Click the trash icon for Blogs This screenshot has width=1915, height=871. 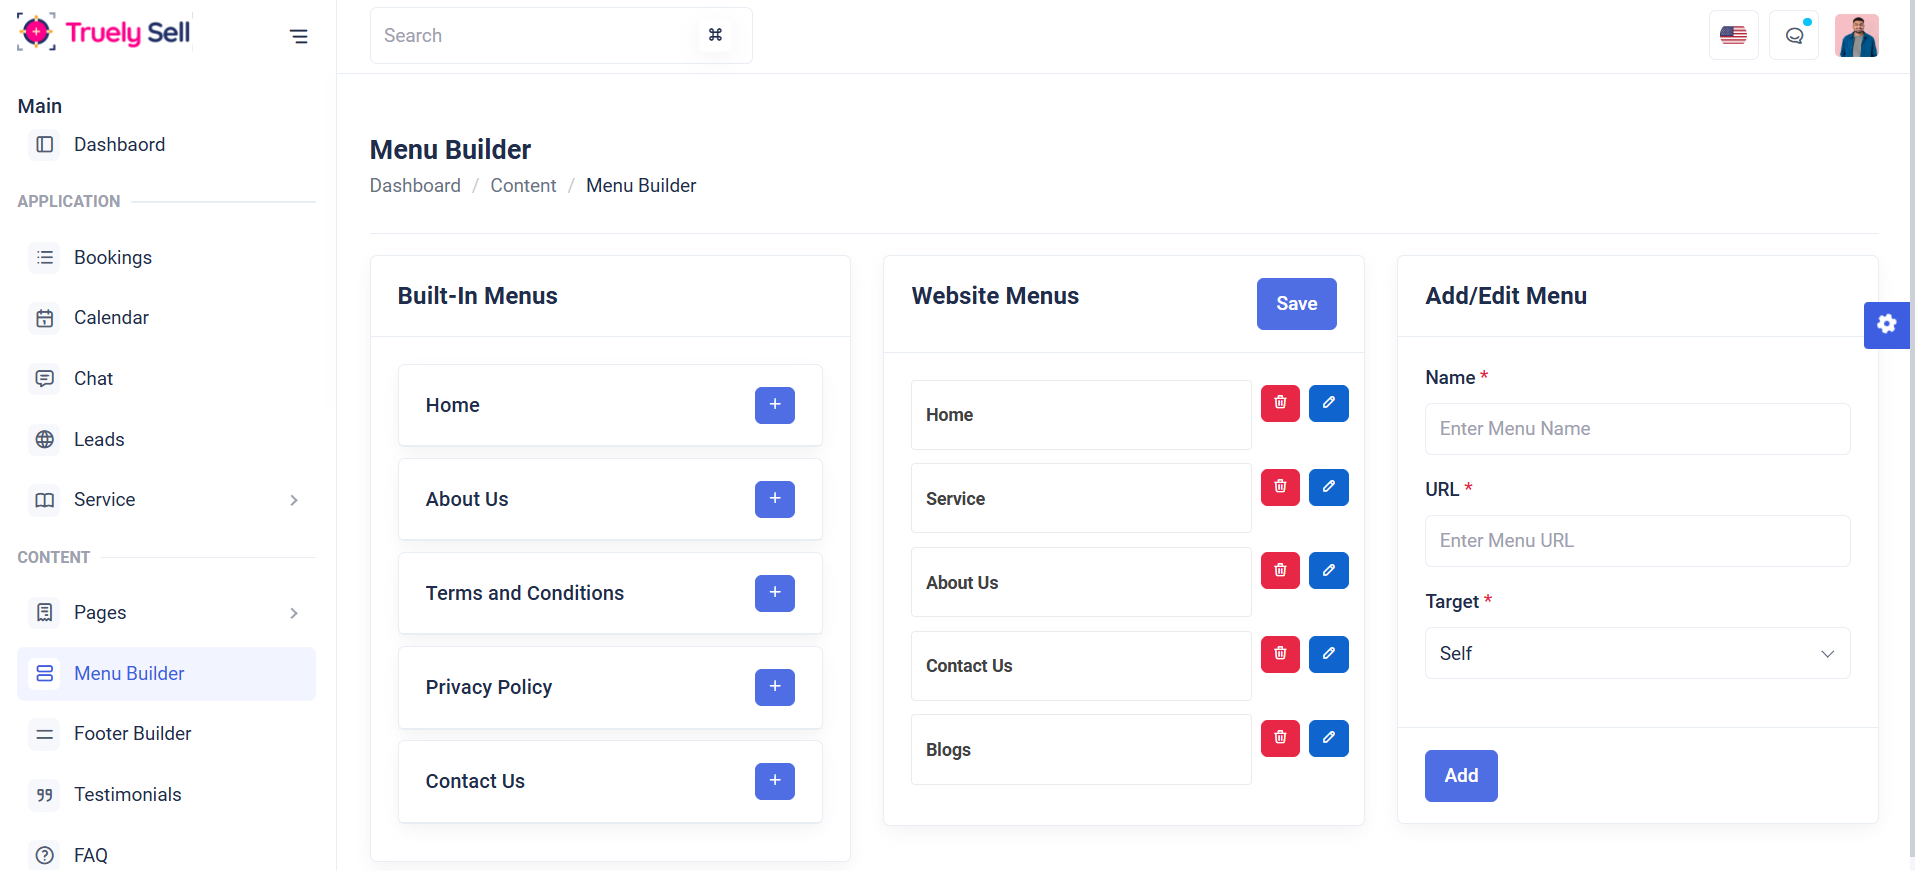[1280, 738]
